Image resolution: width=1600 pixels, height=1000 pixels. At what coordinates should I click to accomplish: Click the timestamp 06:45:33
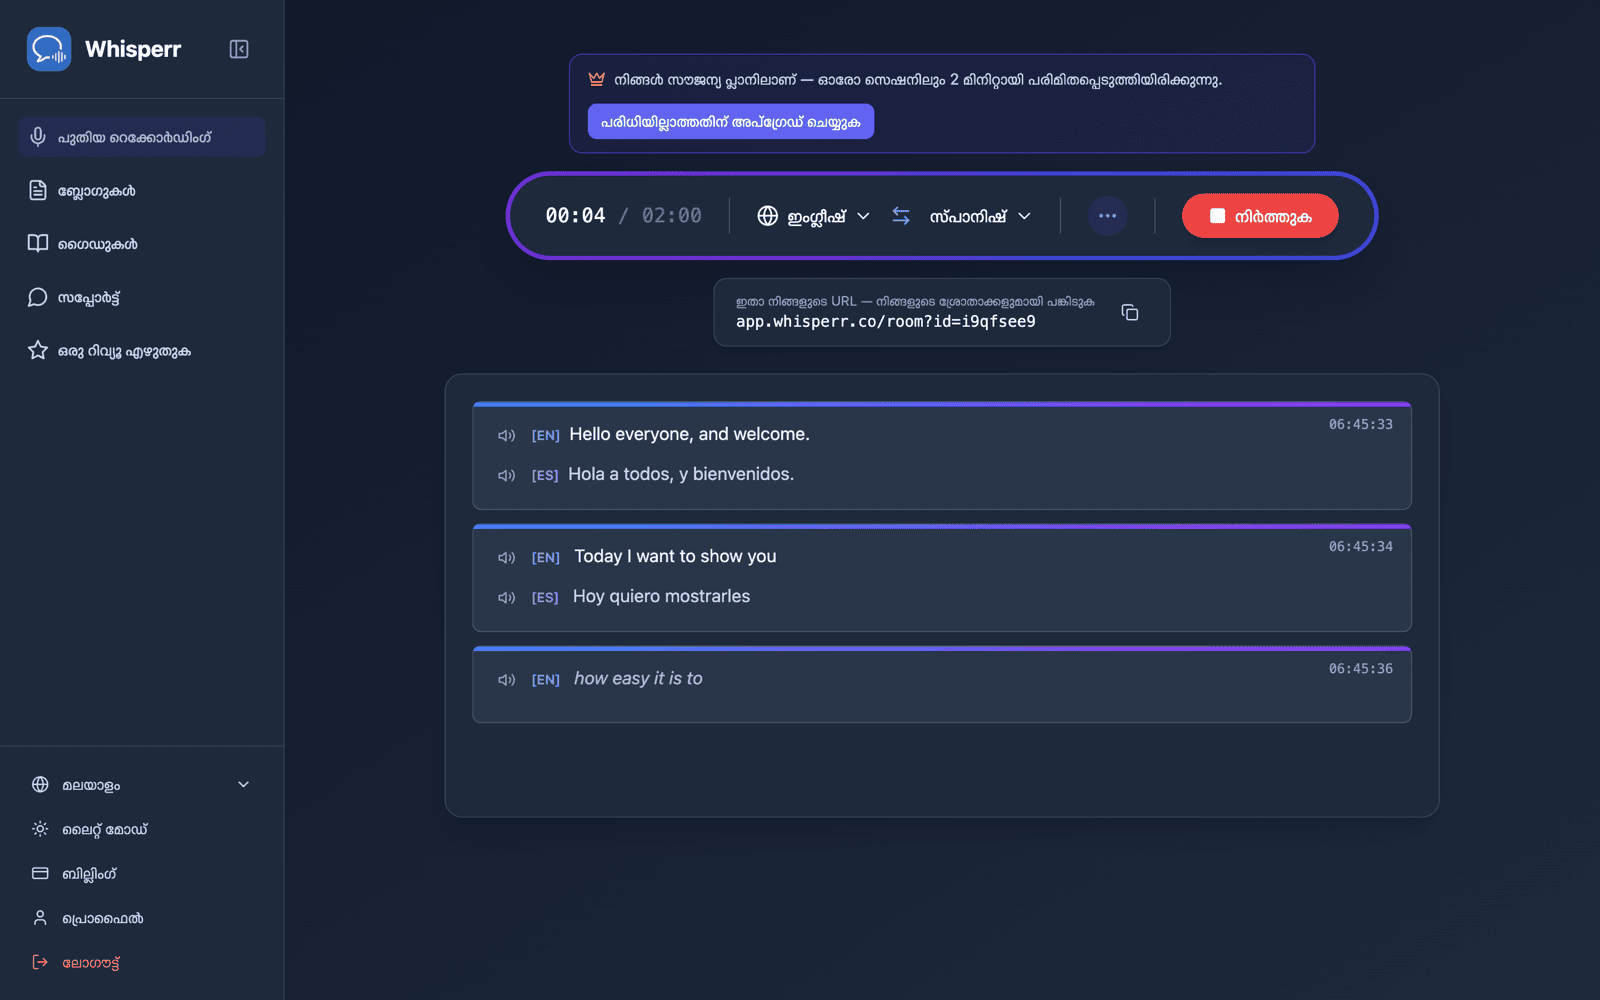point(1360,424)
